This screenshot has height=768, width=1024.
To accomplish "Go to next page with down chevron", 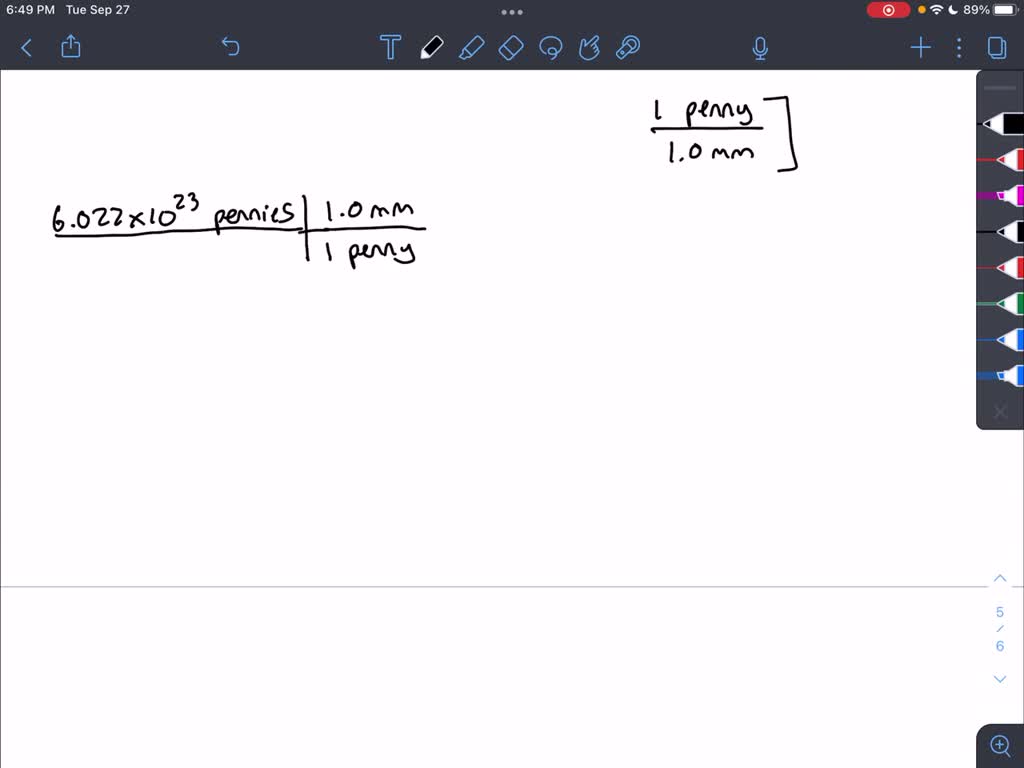I will 1000,679.
